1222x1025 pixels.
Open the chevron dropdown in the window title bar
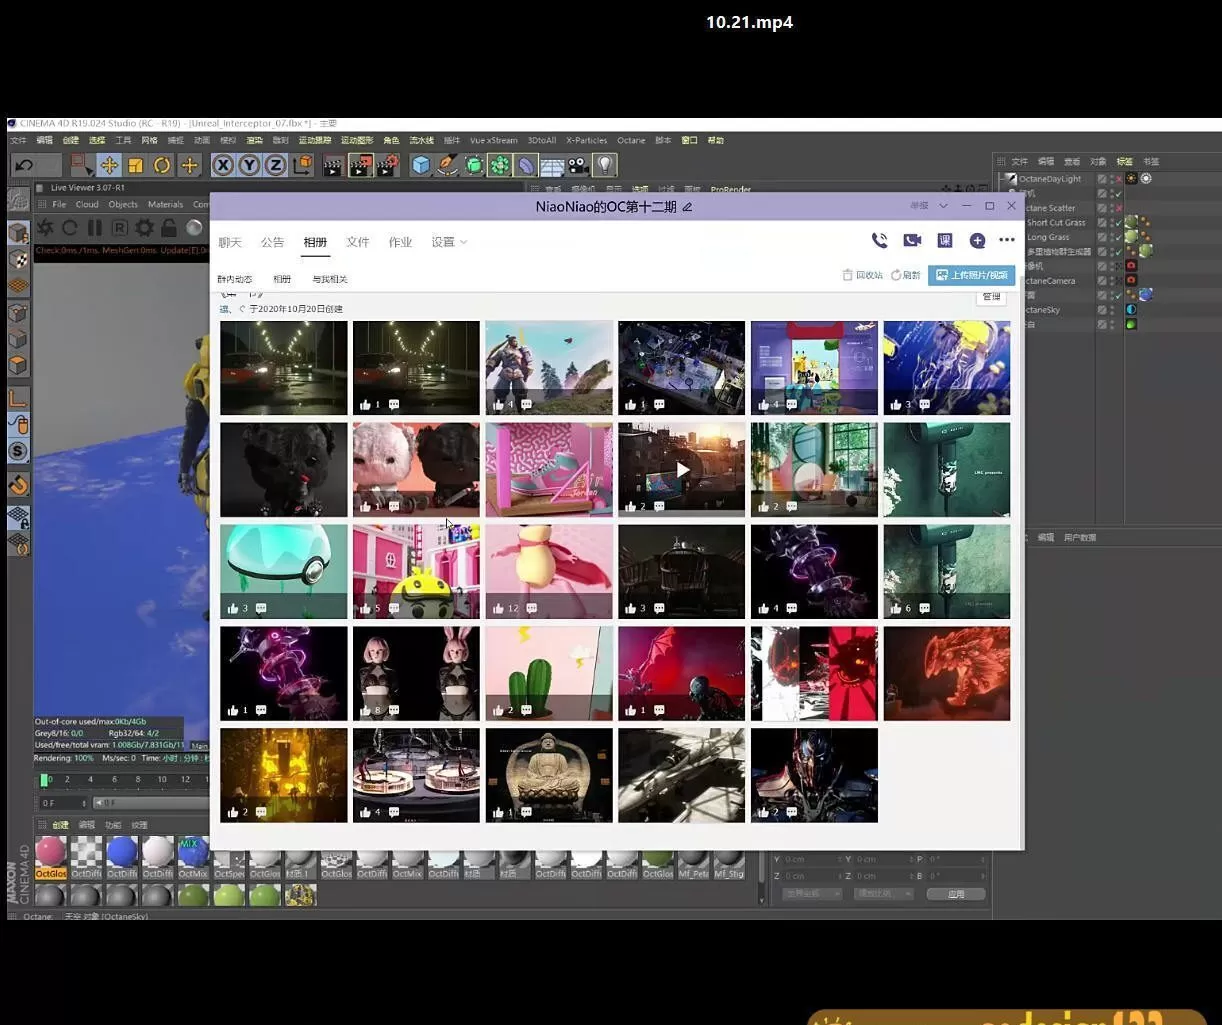pyautogui.click(x=943, y=206)
